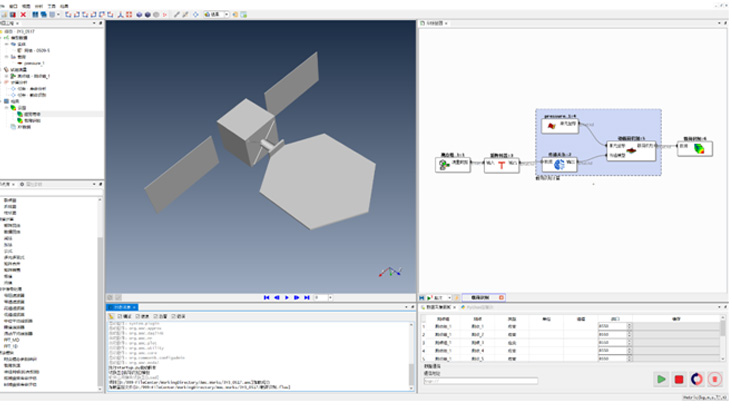Click the grey sphere icon in toolbar

(156, 15)
